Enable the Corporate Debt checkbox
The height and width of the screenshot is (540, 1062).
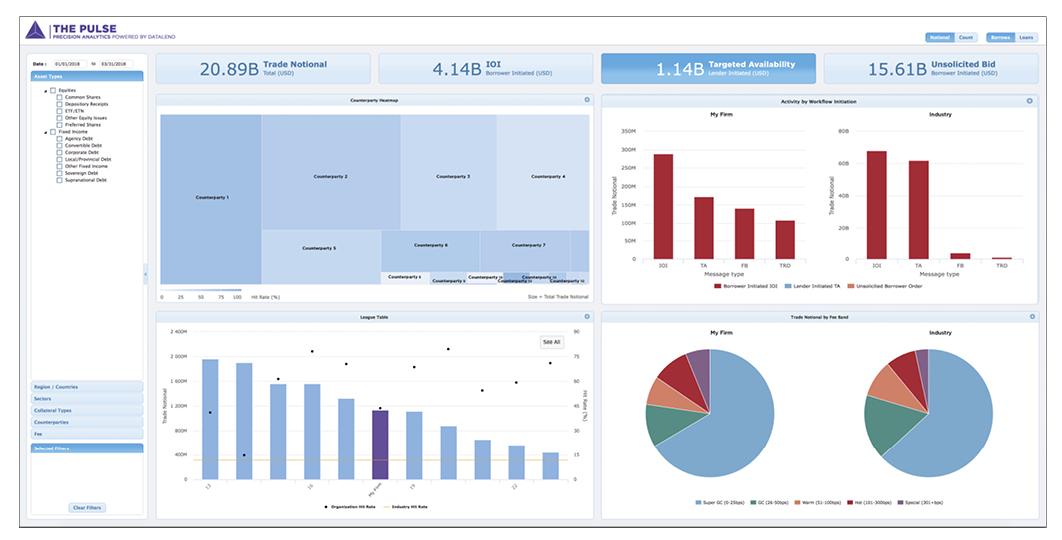pos(60,152)
